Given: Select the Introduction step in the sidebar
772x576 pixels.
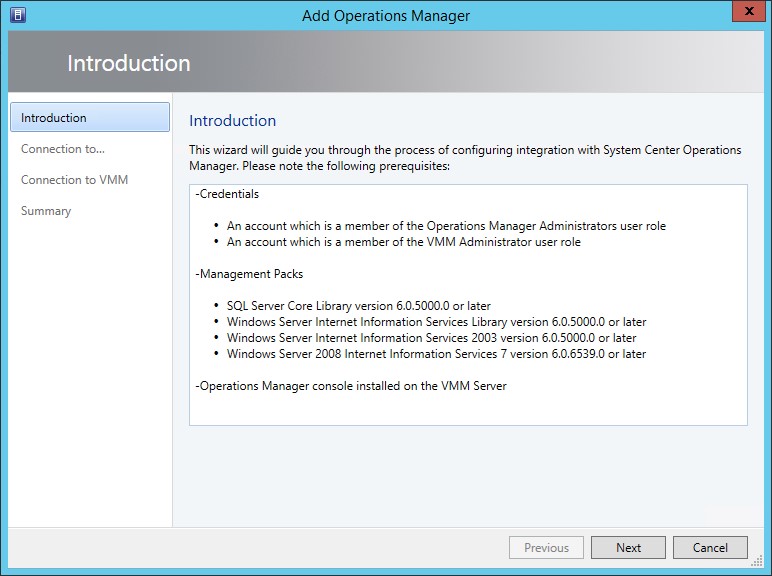Looking at the screenshot, I should point(90,117).
